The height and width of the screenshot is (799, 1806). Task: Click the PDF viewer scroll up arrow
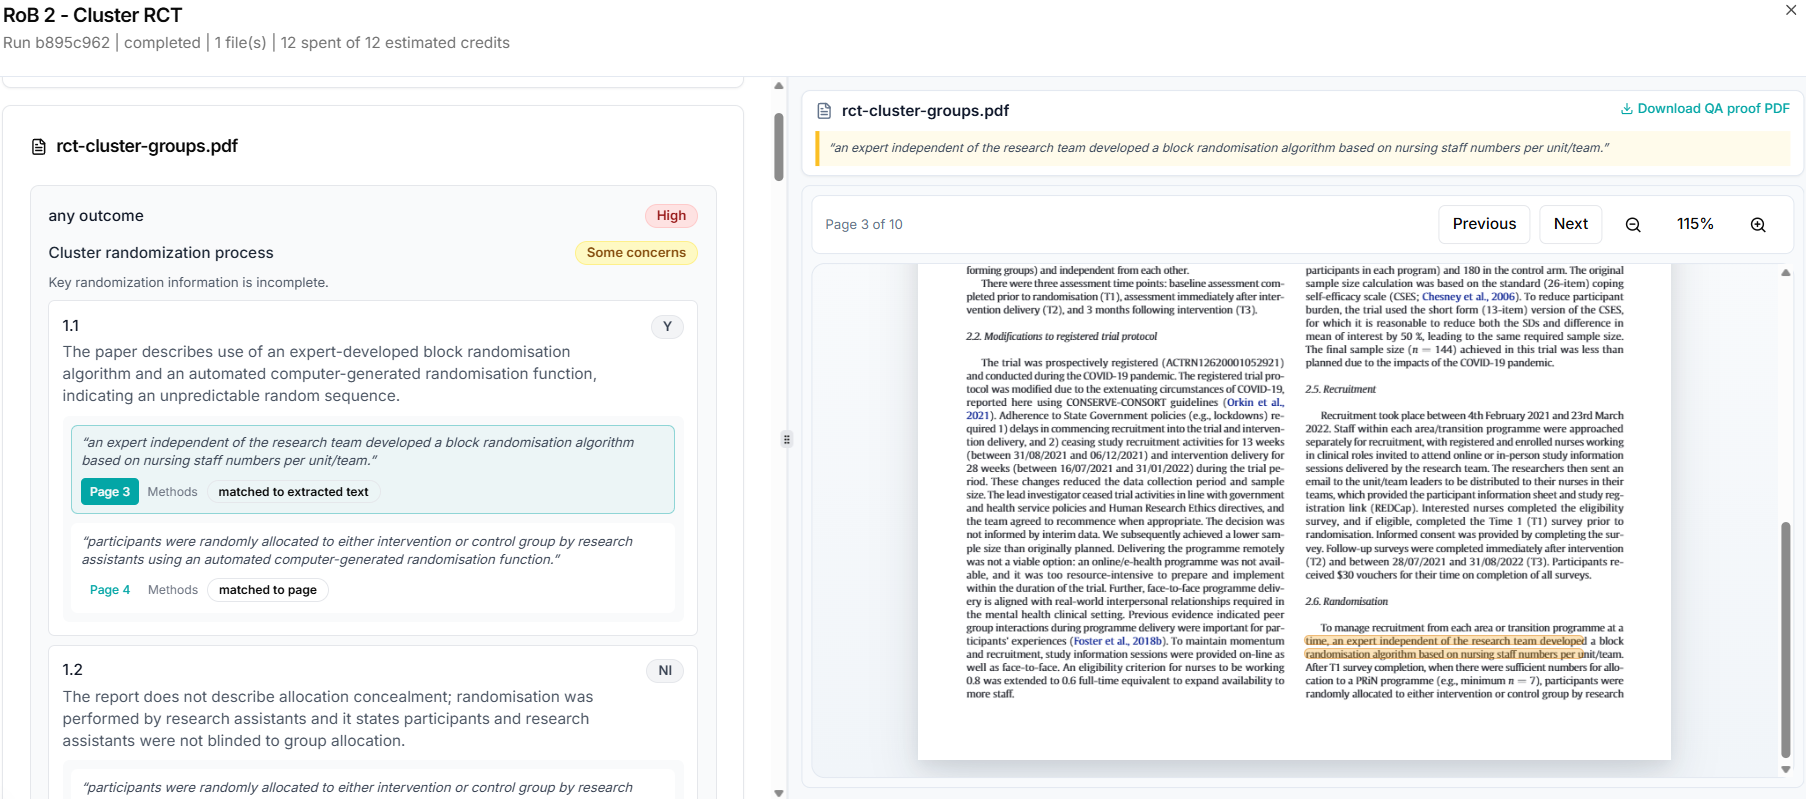click(x=1786, y=273)
